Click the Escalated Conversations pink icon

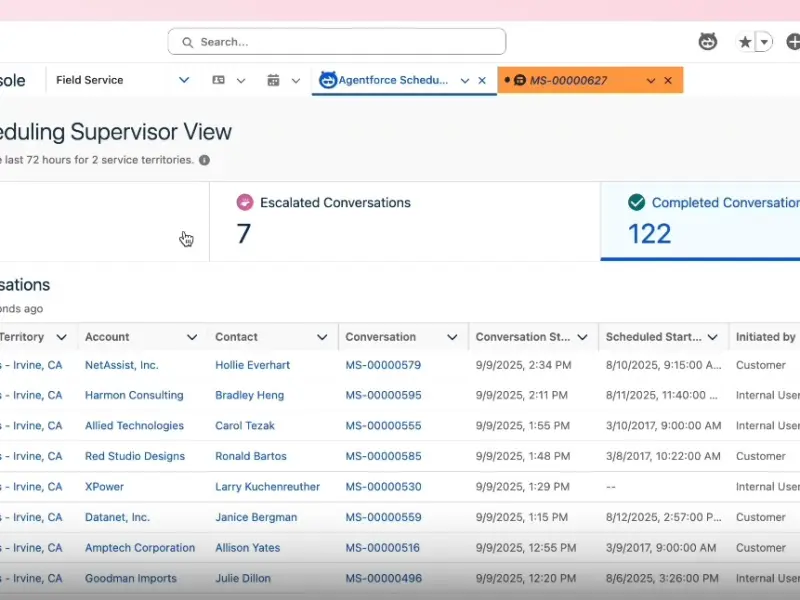coord(245,202)
